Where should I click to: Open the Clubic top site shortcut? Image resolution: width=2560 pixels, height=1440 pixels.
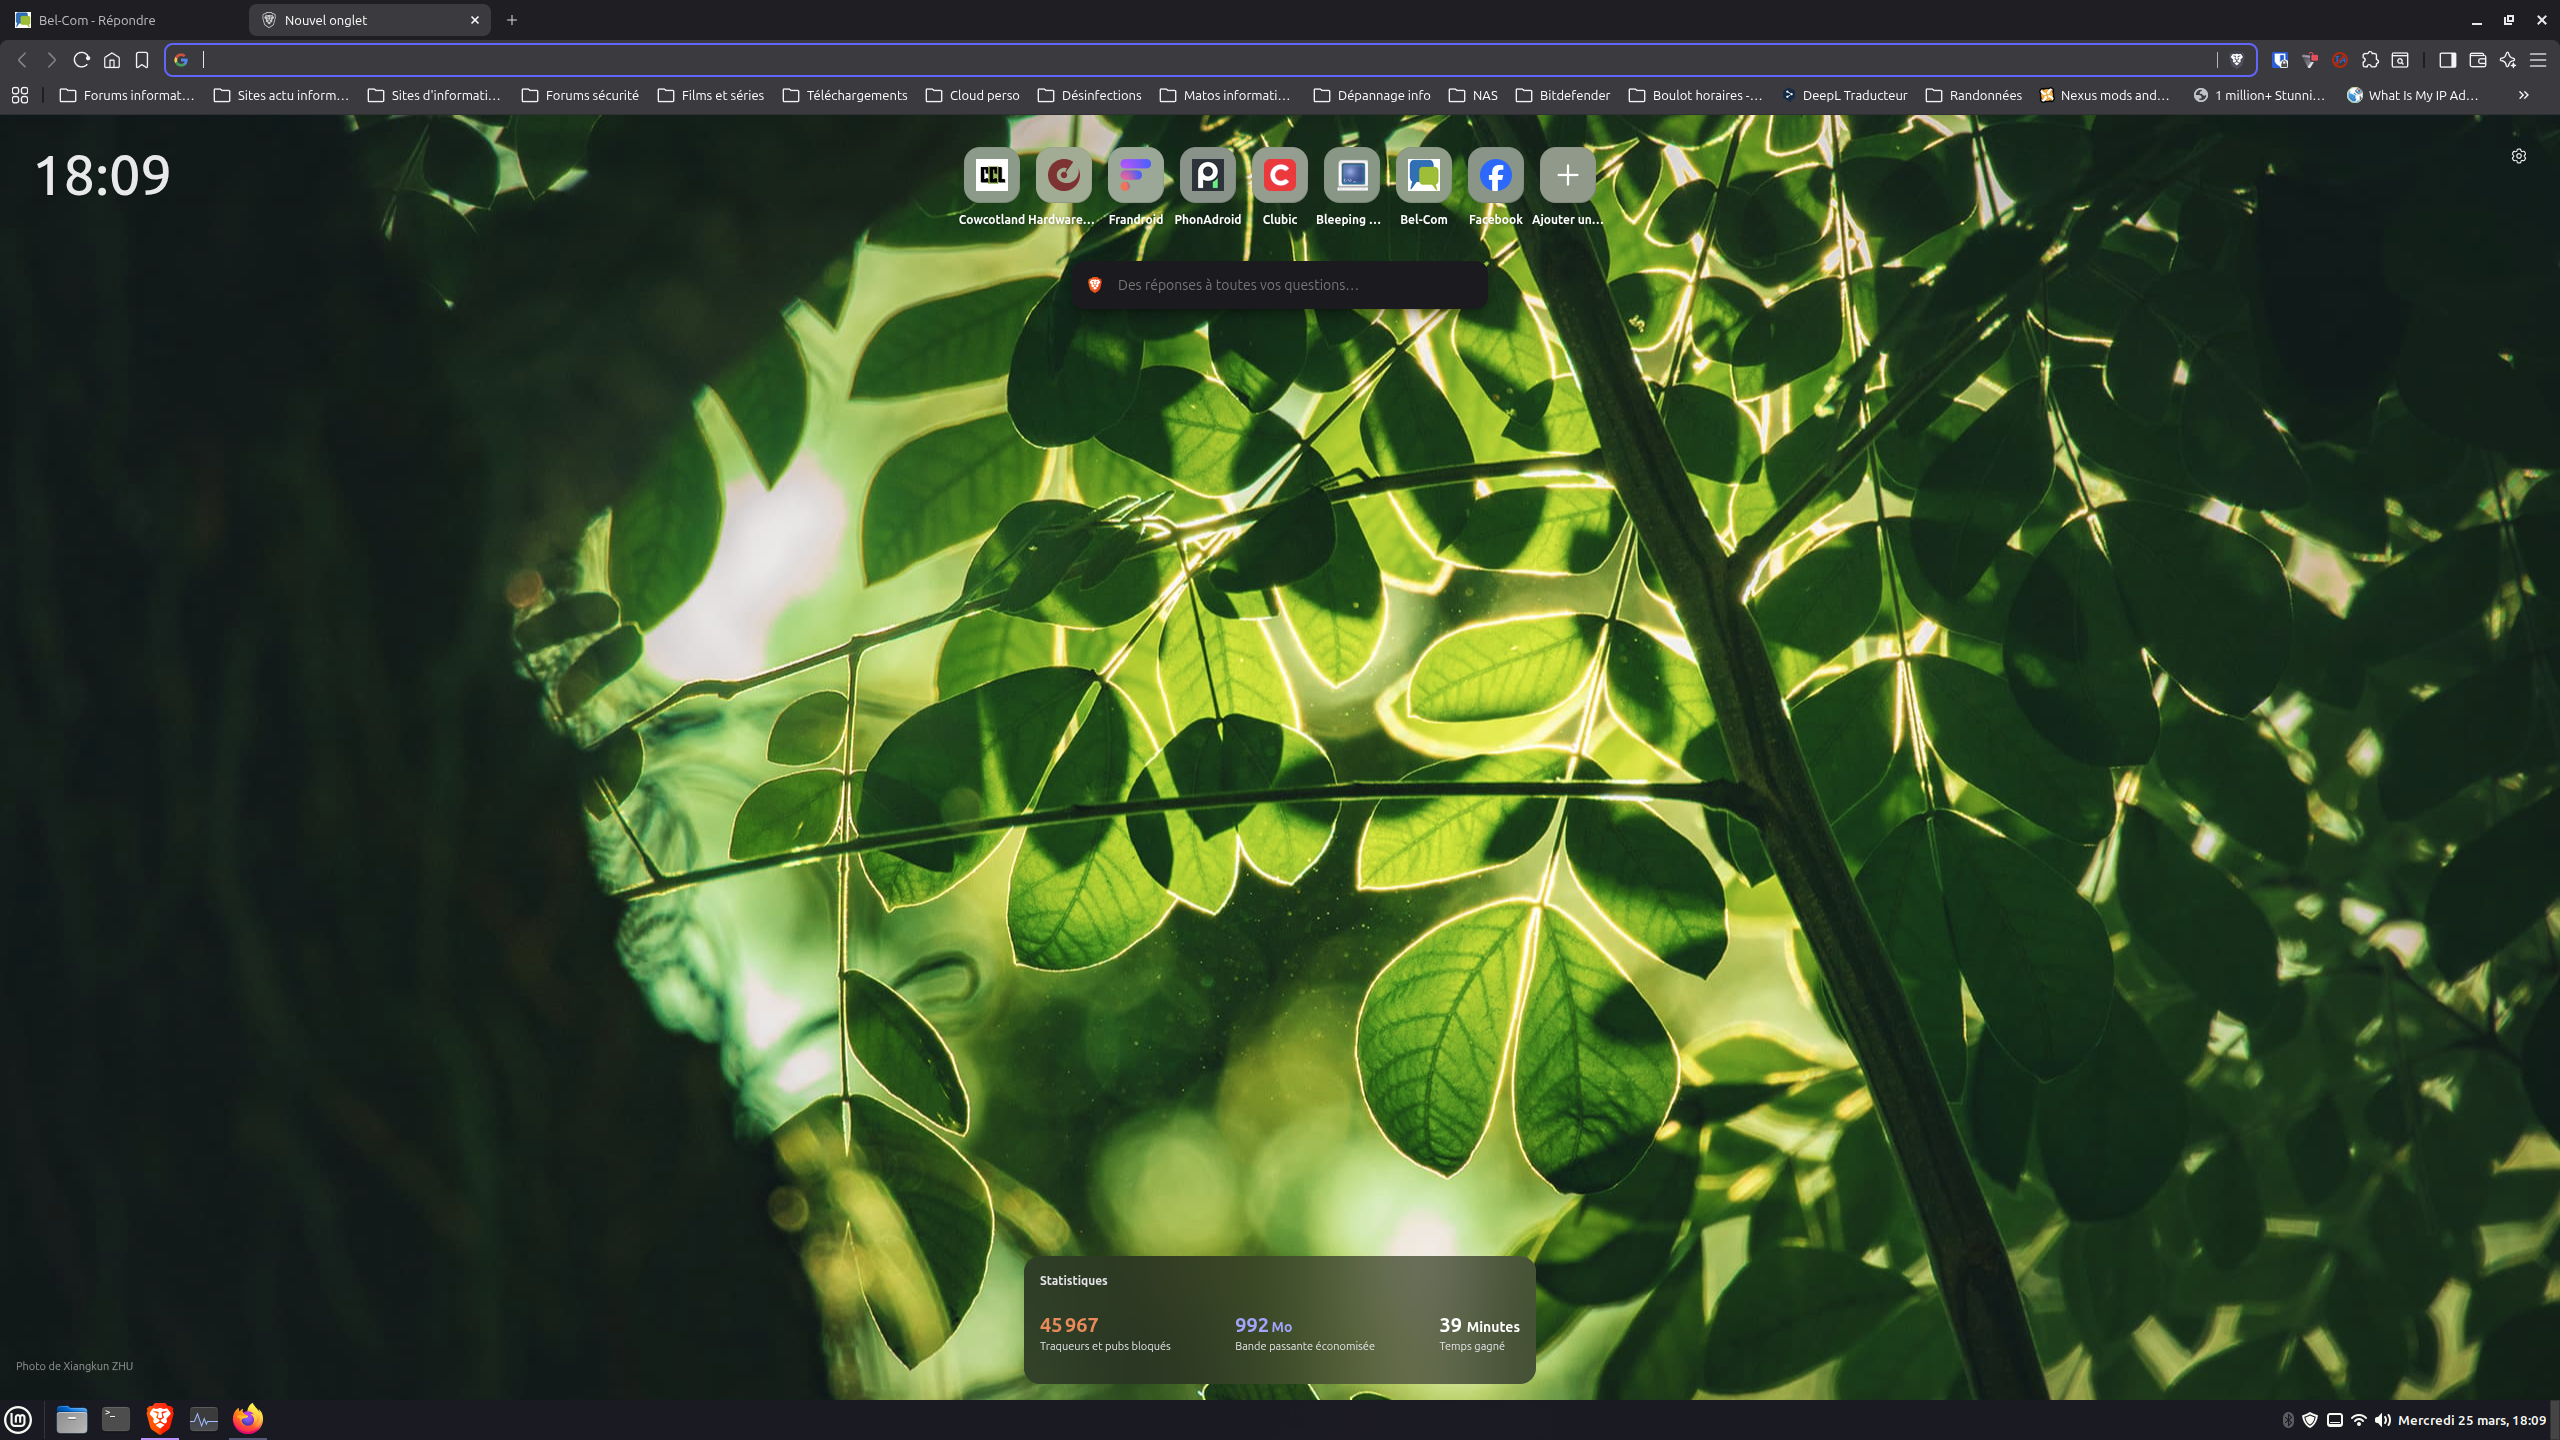click(1279, 176)
